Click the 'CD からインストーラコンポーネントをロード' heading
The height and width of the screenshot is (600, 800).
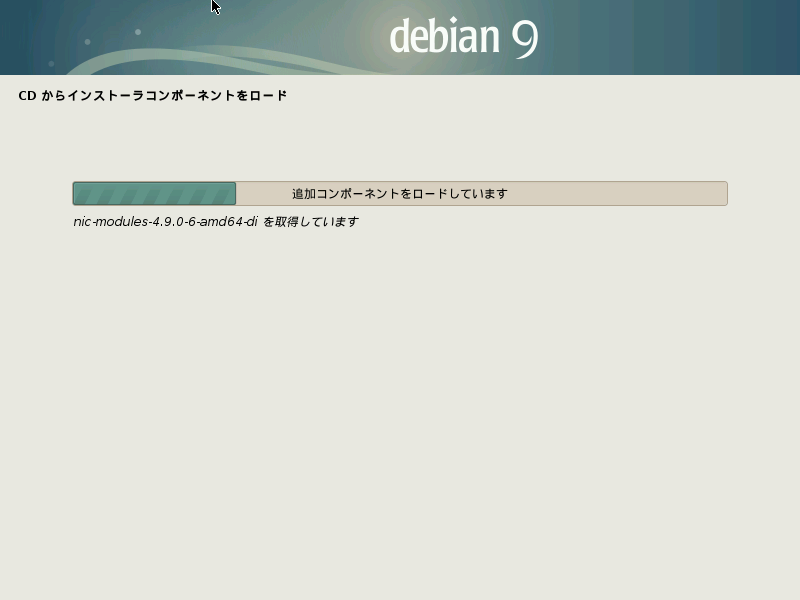click(x=153, y=96)
